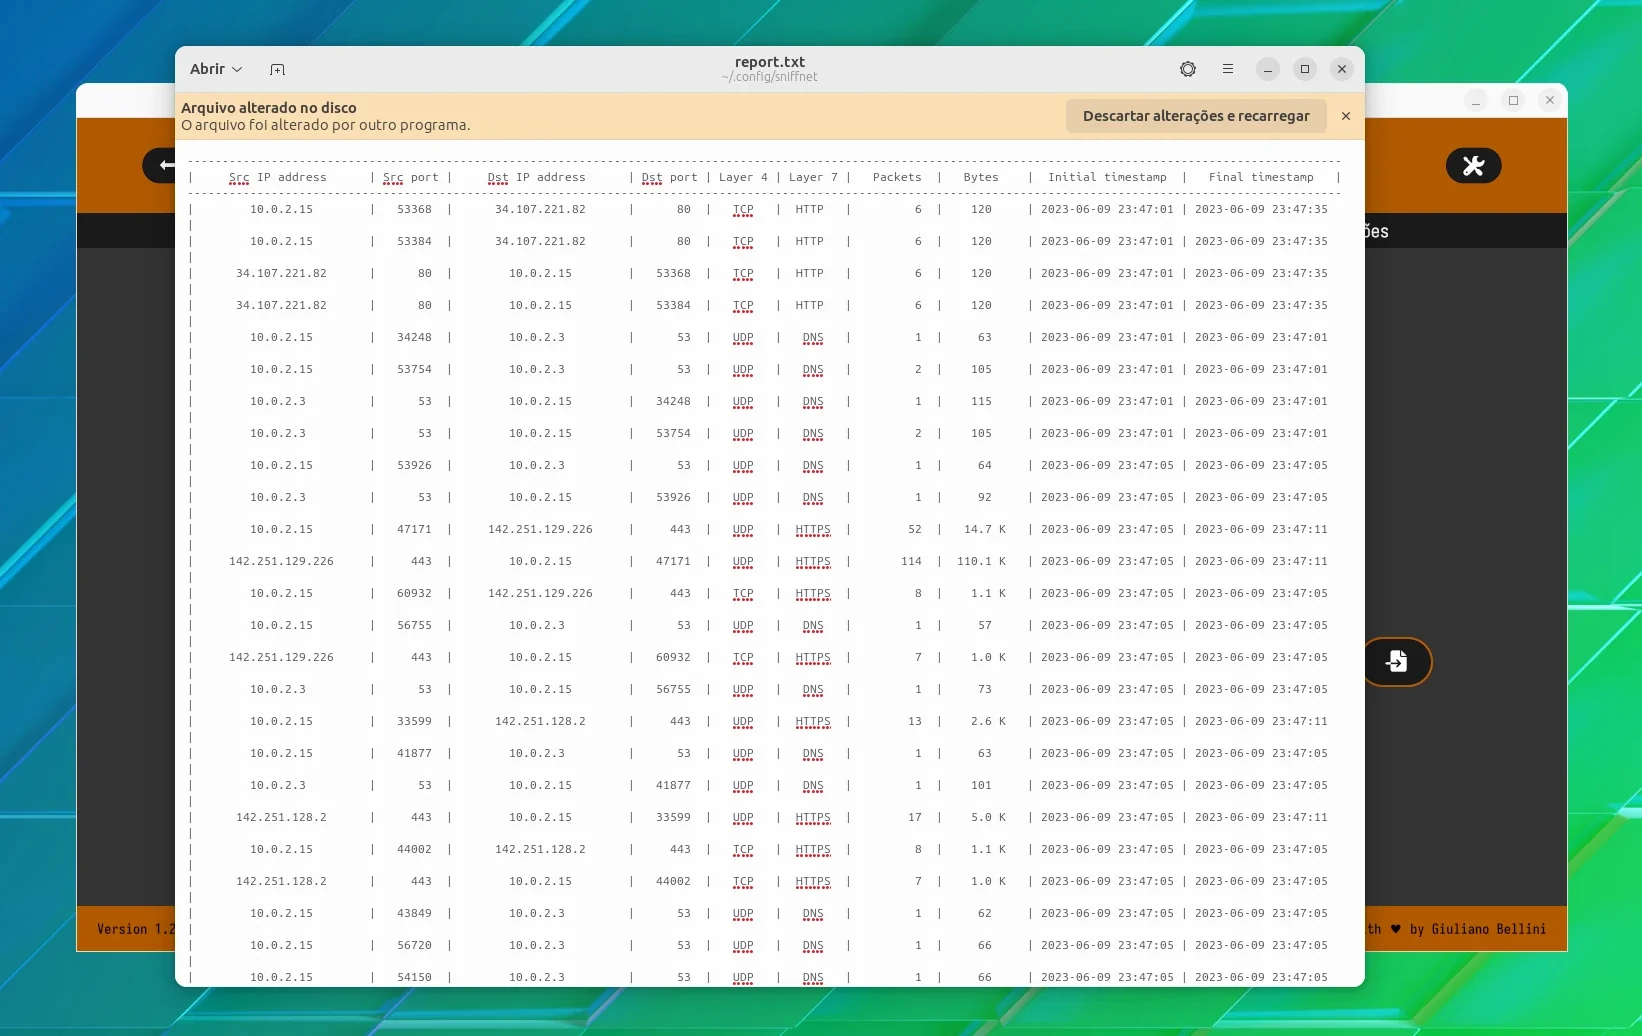Image resolution: width=1642 pixels, height=1036 pixels.
Task: Click the Sniffnet Version label
Action: tap(135, 929)
